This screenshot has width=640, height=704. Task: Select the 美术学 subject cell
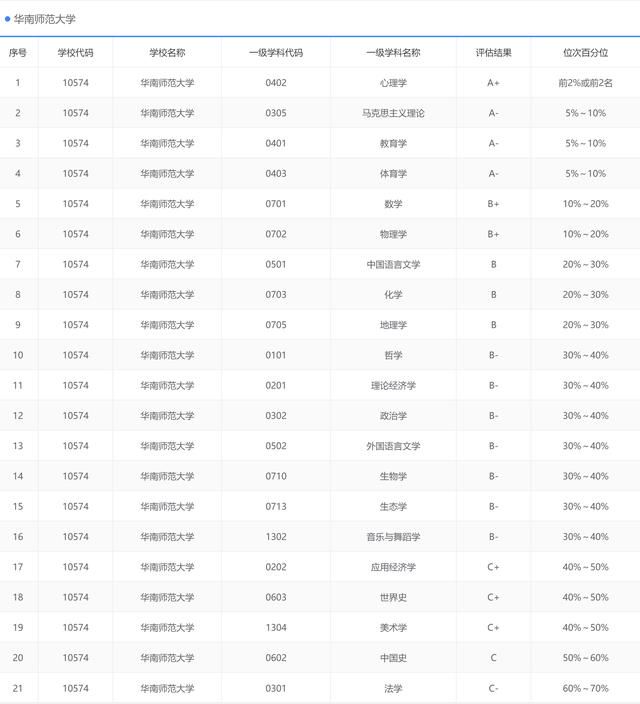393,627
